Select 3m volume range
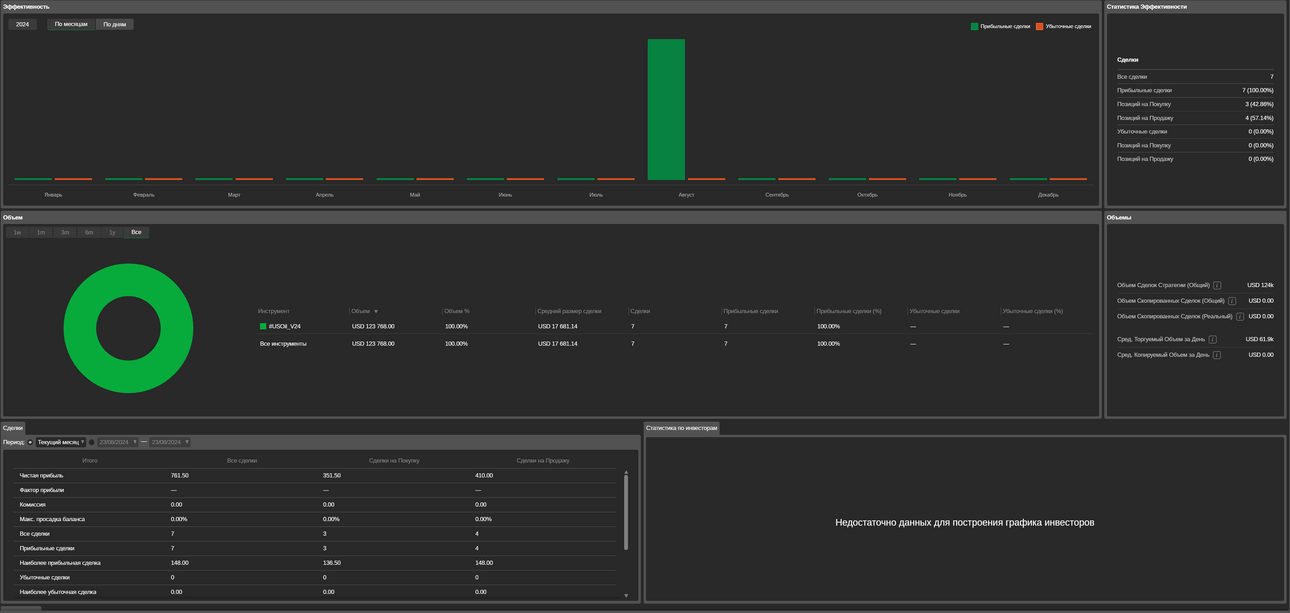Image resolution: width=1290 pixels, height=613 pixels. click(65, 232)
